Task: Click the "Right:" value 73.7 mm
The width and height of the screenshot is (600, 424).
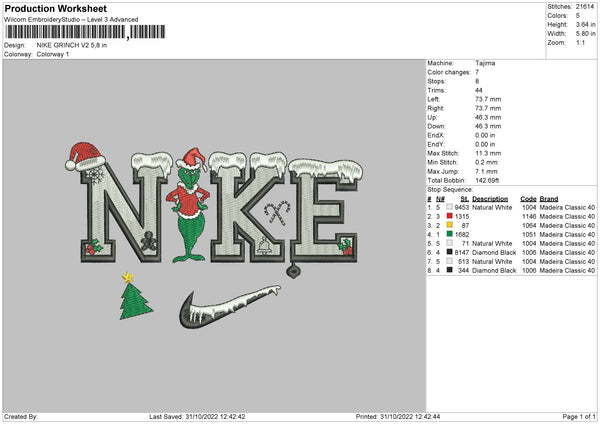Action: click(x=488, y=108)
